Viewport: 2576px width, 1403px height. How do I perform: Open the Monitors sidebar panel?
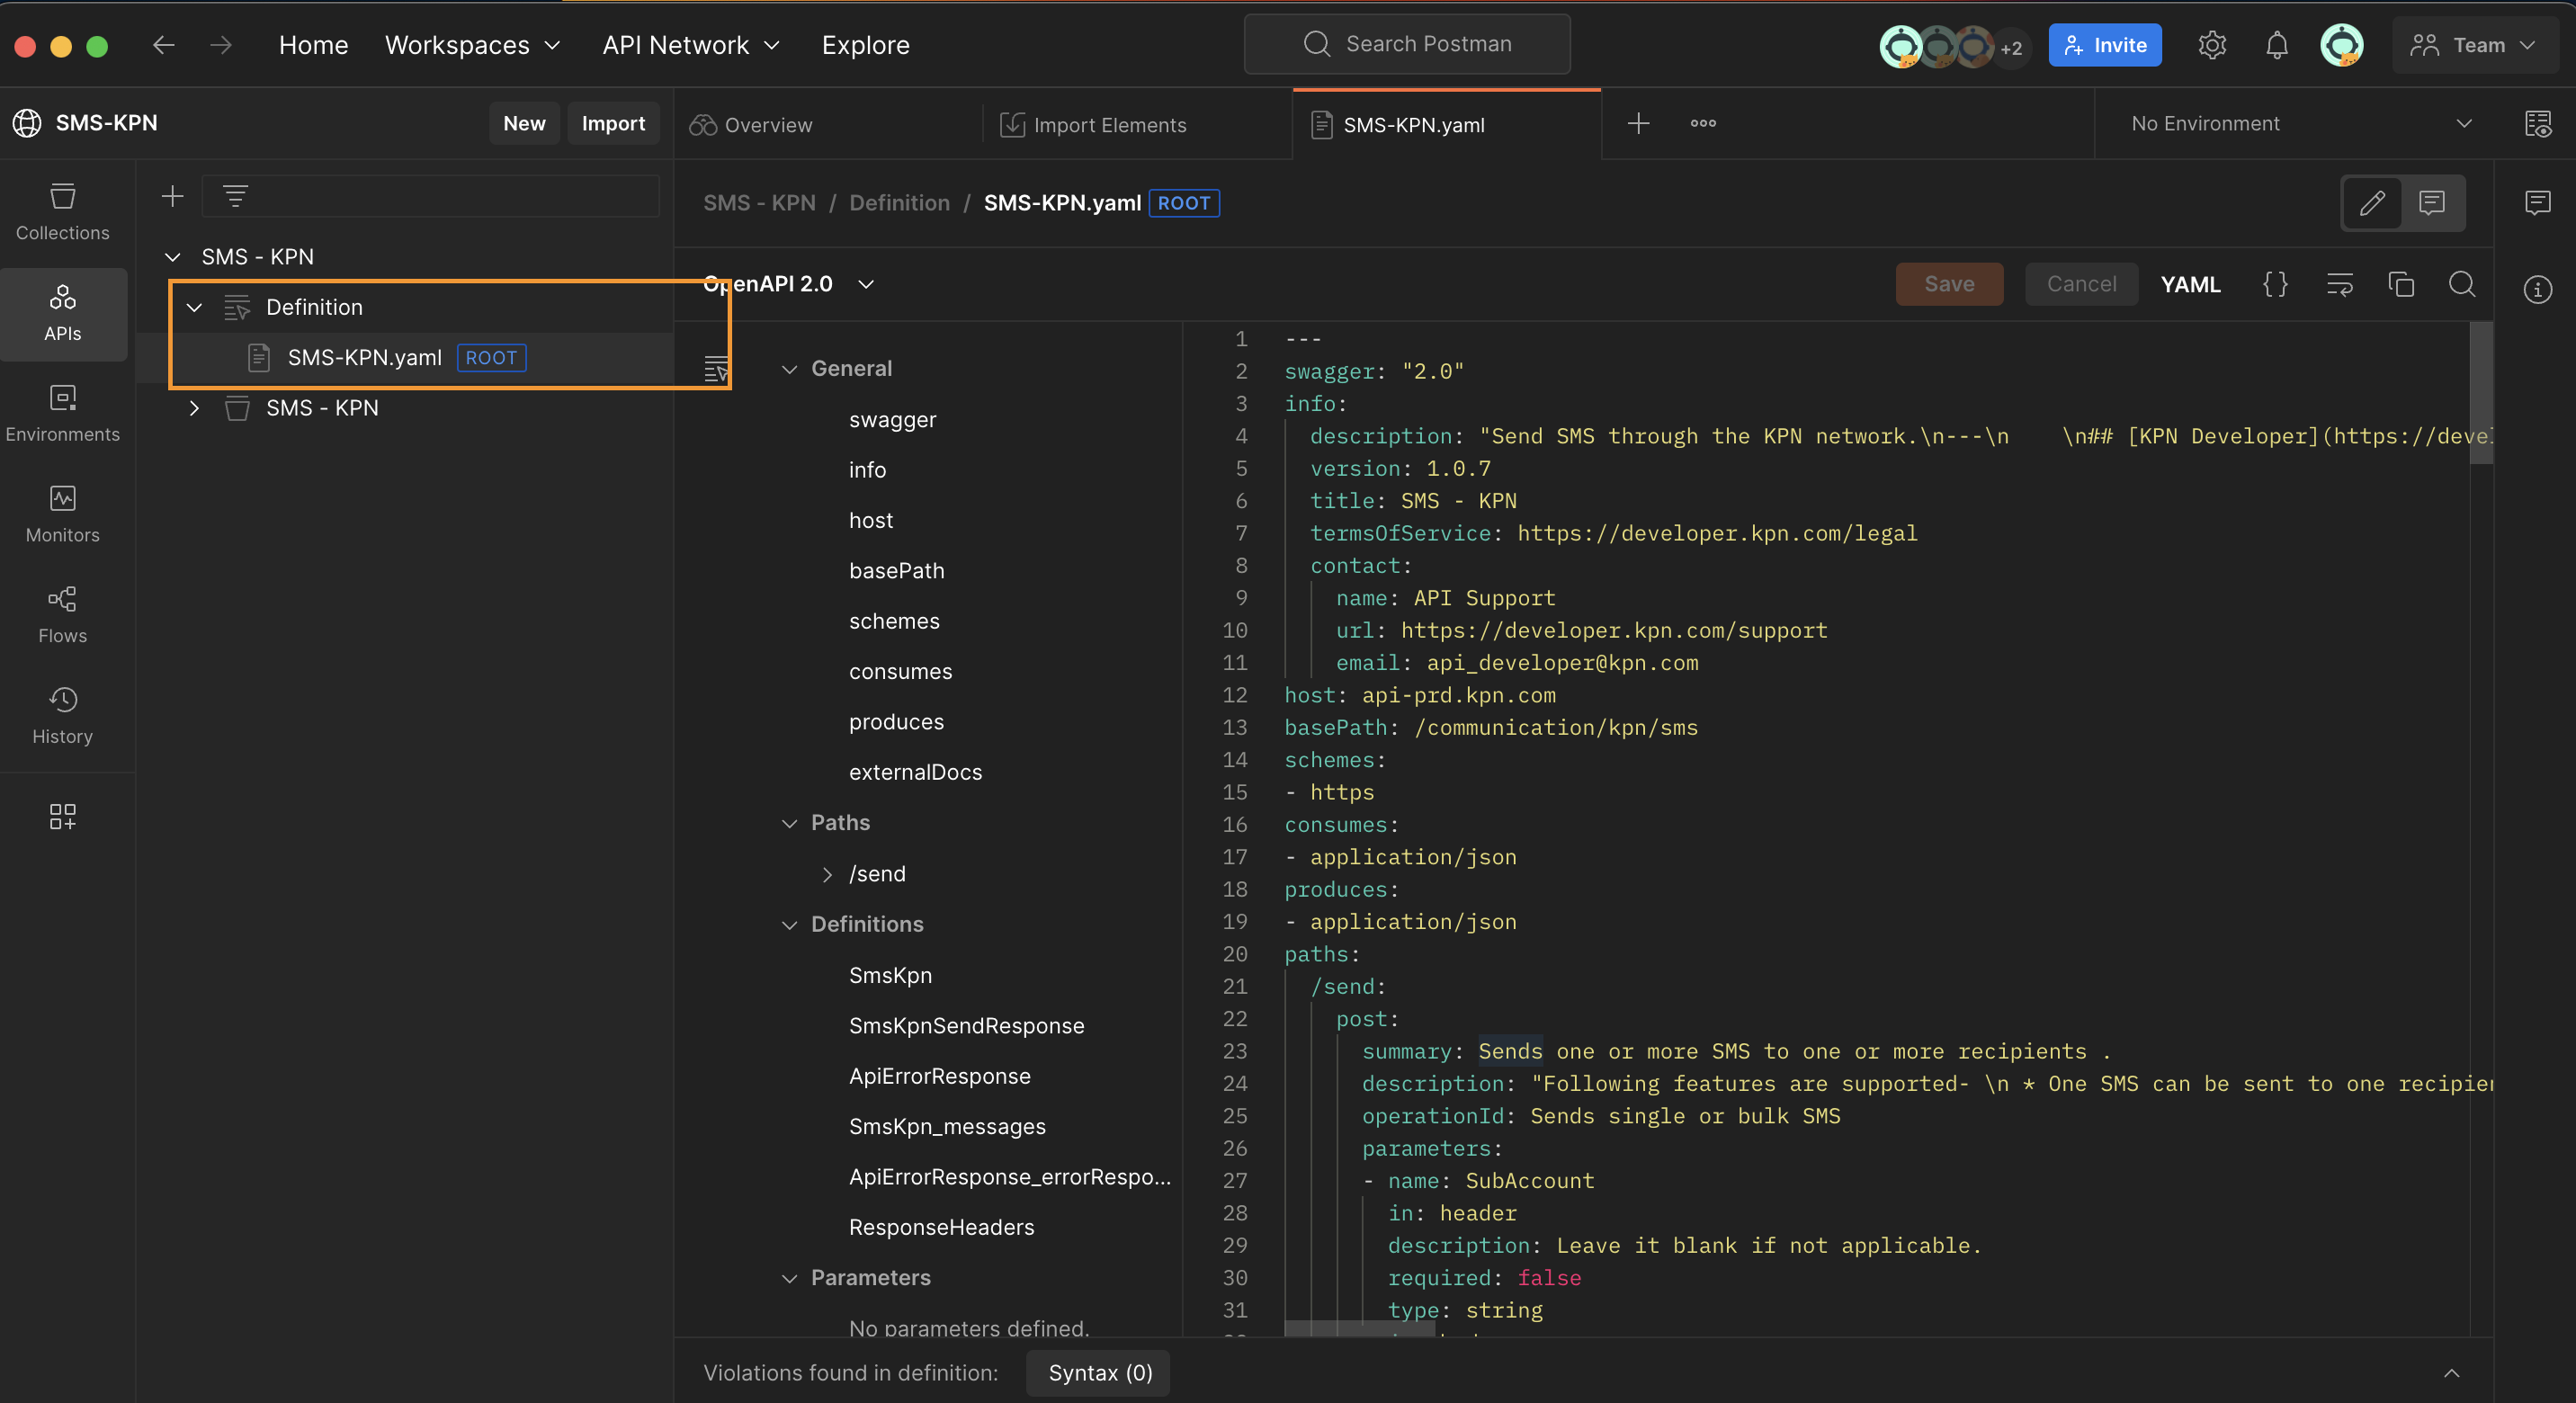(x=62, y=516)
